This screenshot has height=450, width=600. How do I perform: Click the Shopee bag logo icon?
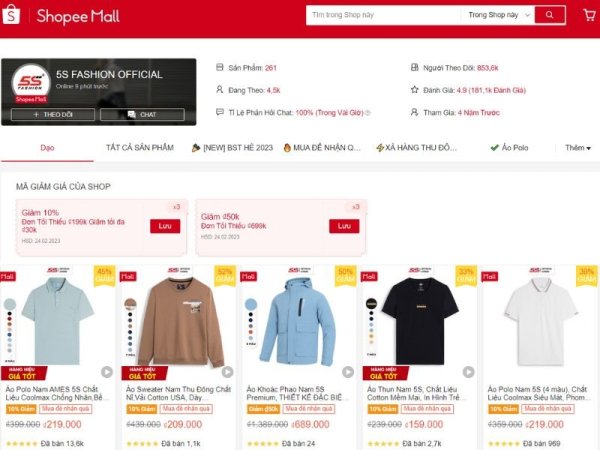(x=11, y=15)
